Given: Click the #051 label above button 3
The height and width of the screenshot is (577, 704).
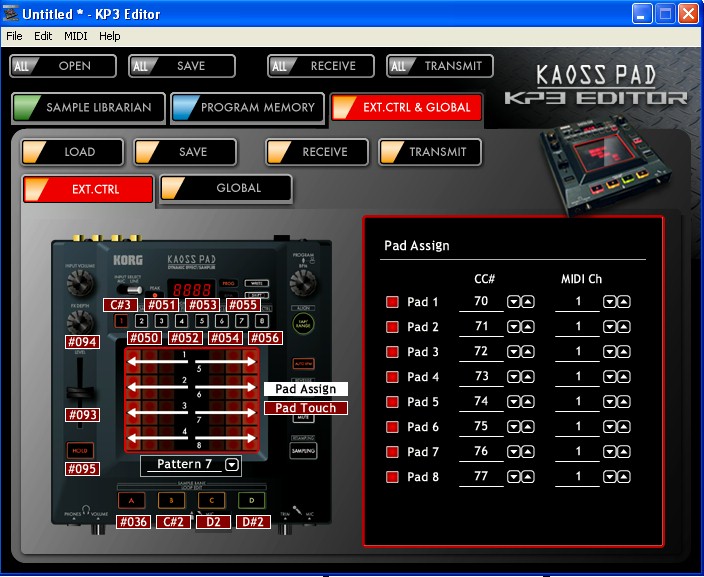Looking at the screenshot, I should point(162,305).
